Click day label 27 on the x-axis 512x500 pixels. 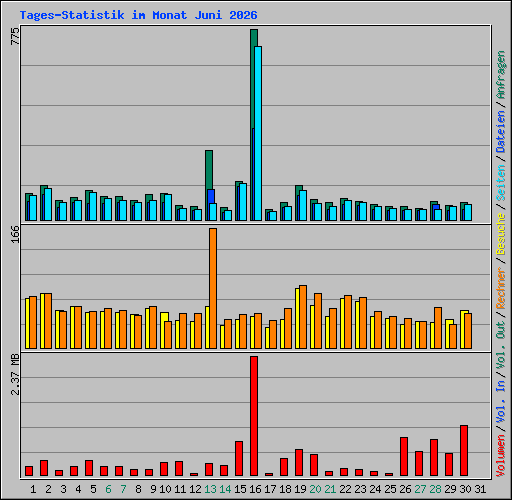(x=420, y=489)
